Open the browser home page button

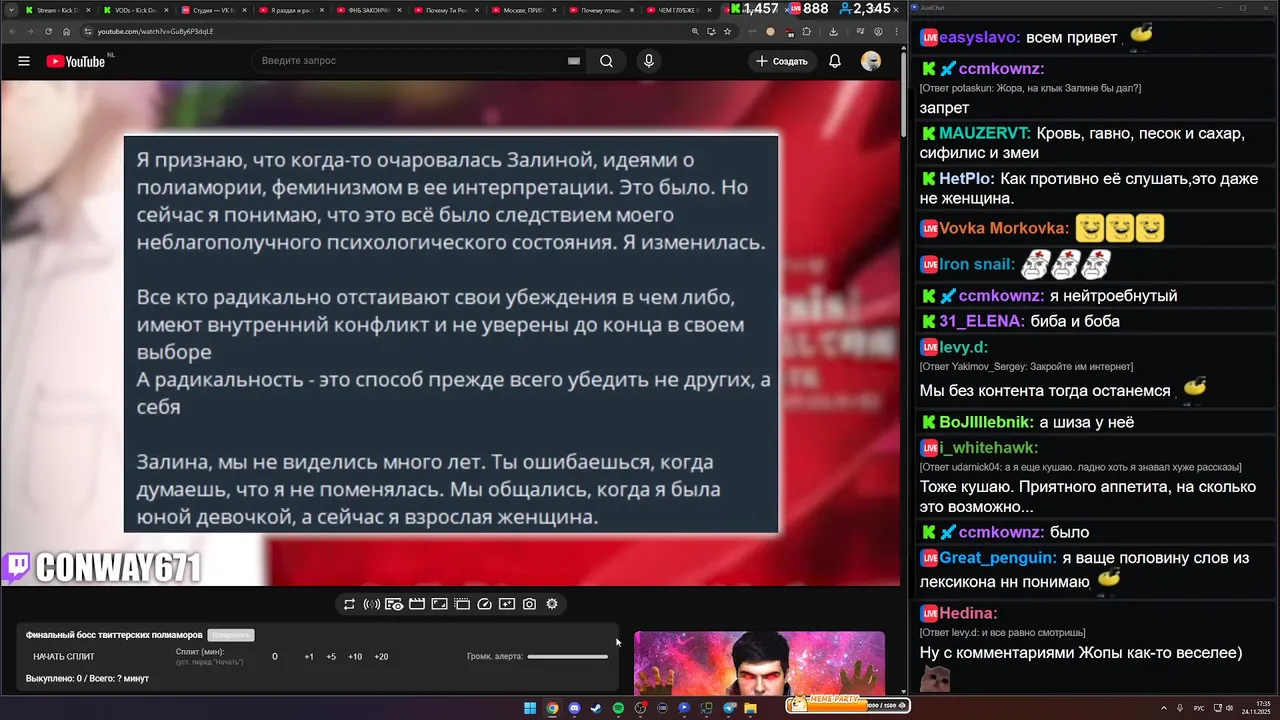tap(67, 31)
